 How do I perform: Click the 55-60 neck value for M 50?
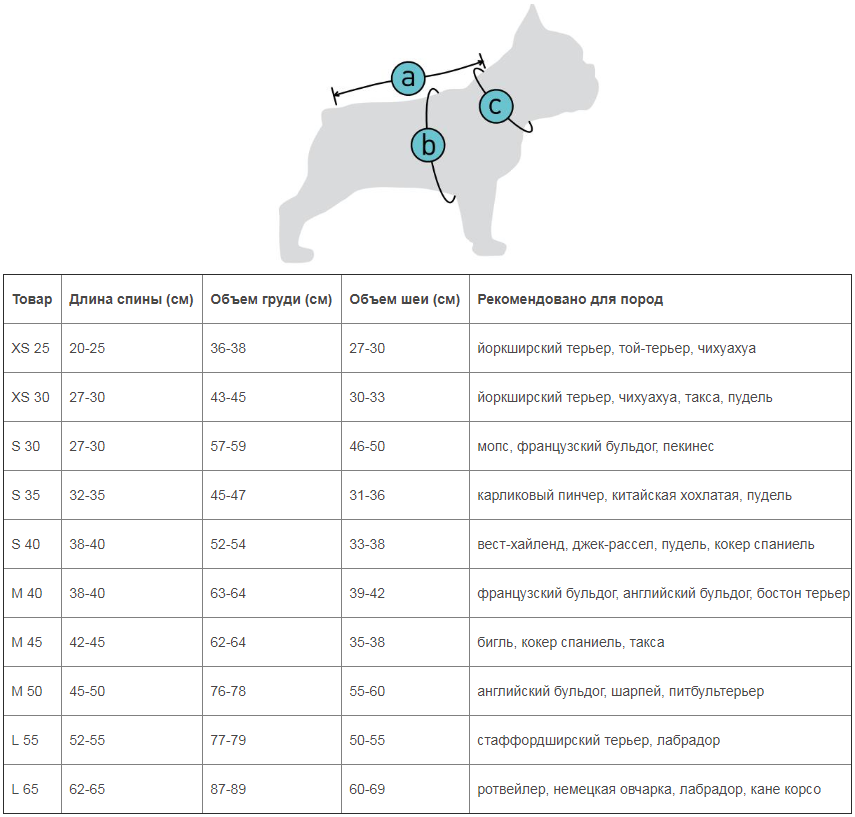367,692
